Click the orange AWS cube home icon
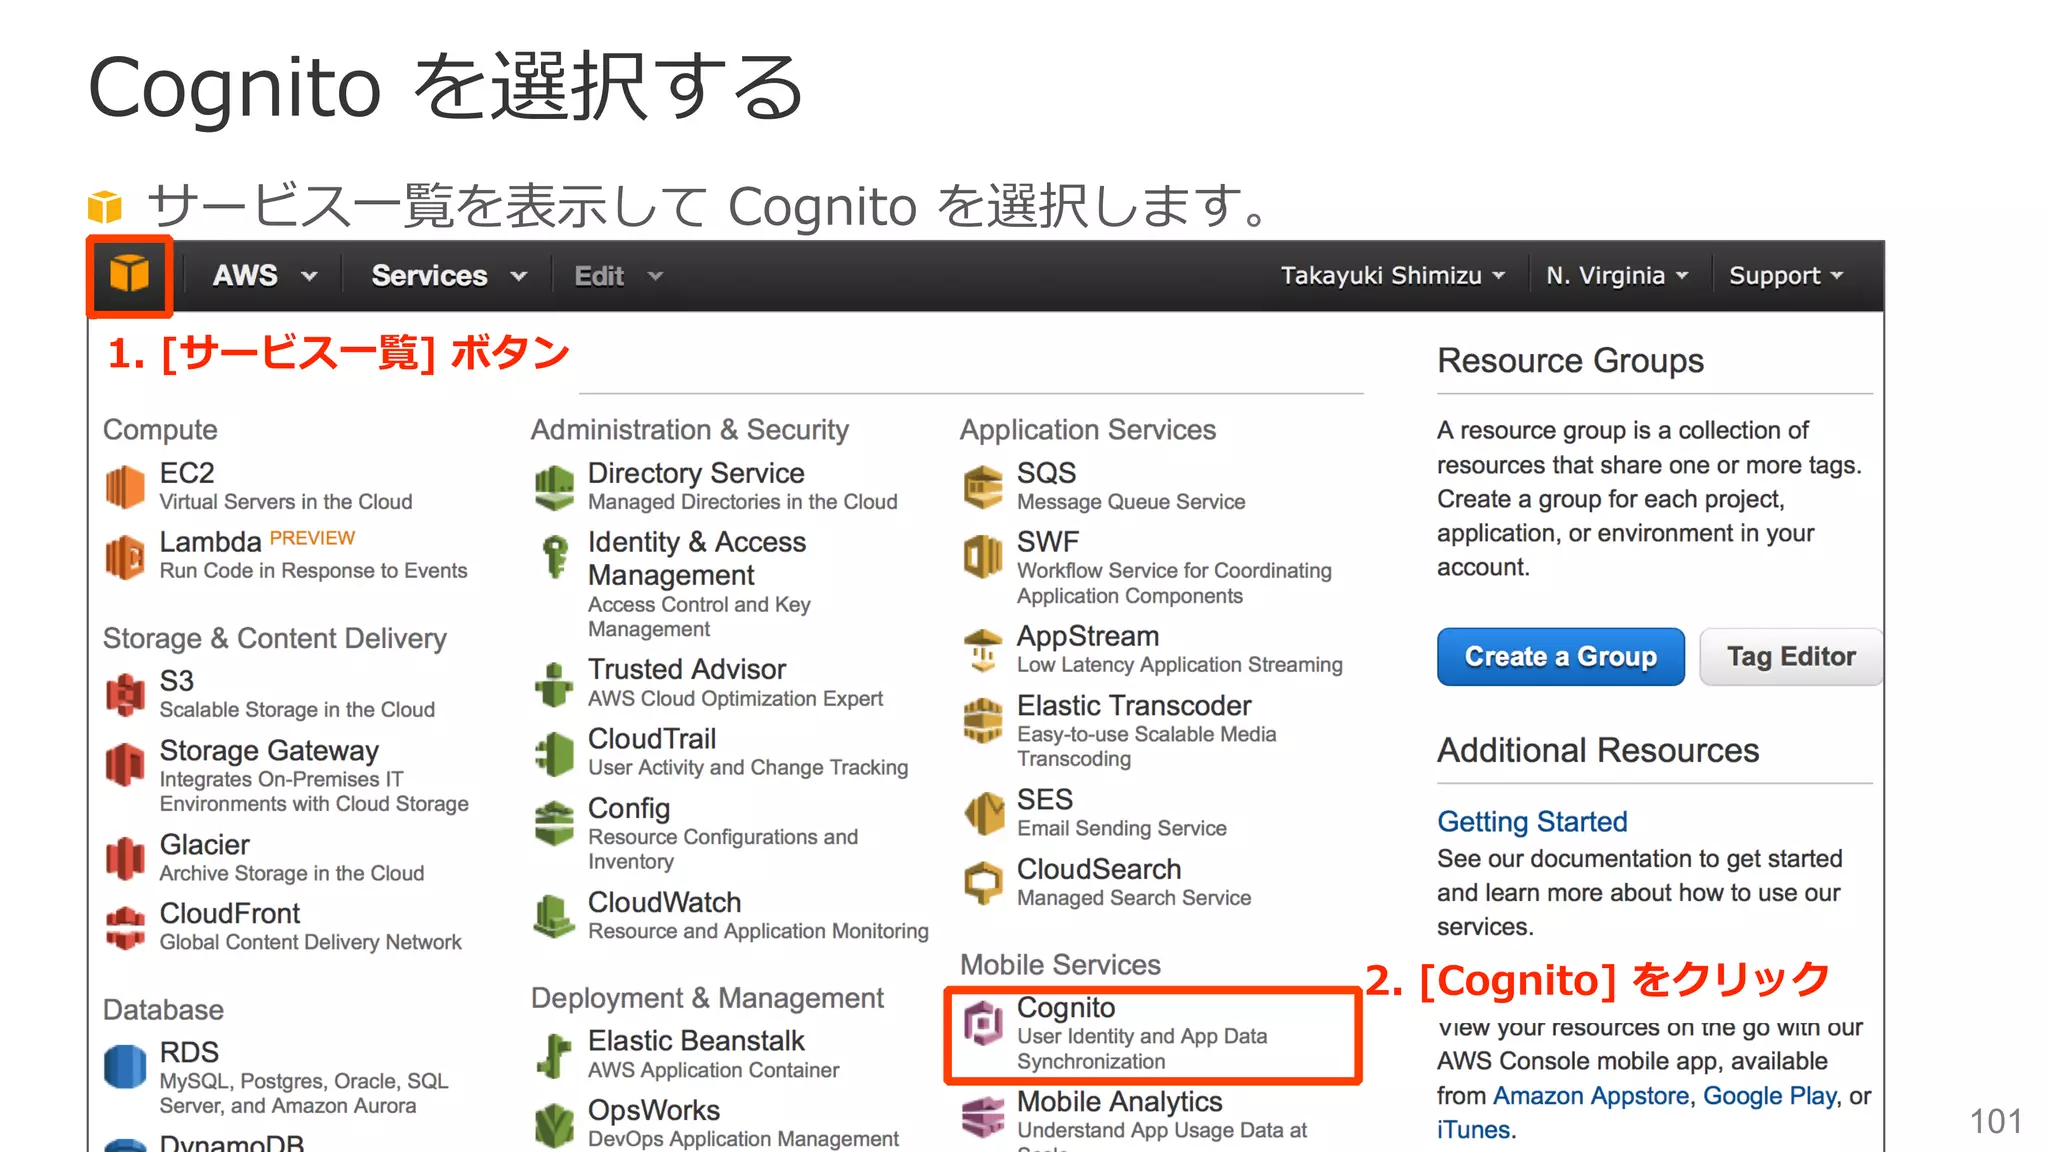 [129, 275]
